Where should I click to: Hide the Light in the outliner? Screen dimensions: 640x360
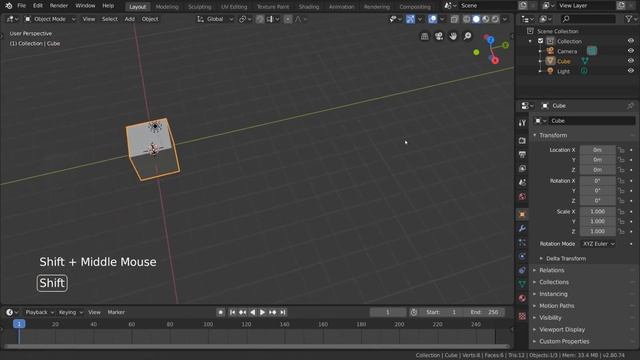click(631, 71)
